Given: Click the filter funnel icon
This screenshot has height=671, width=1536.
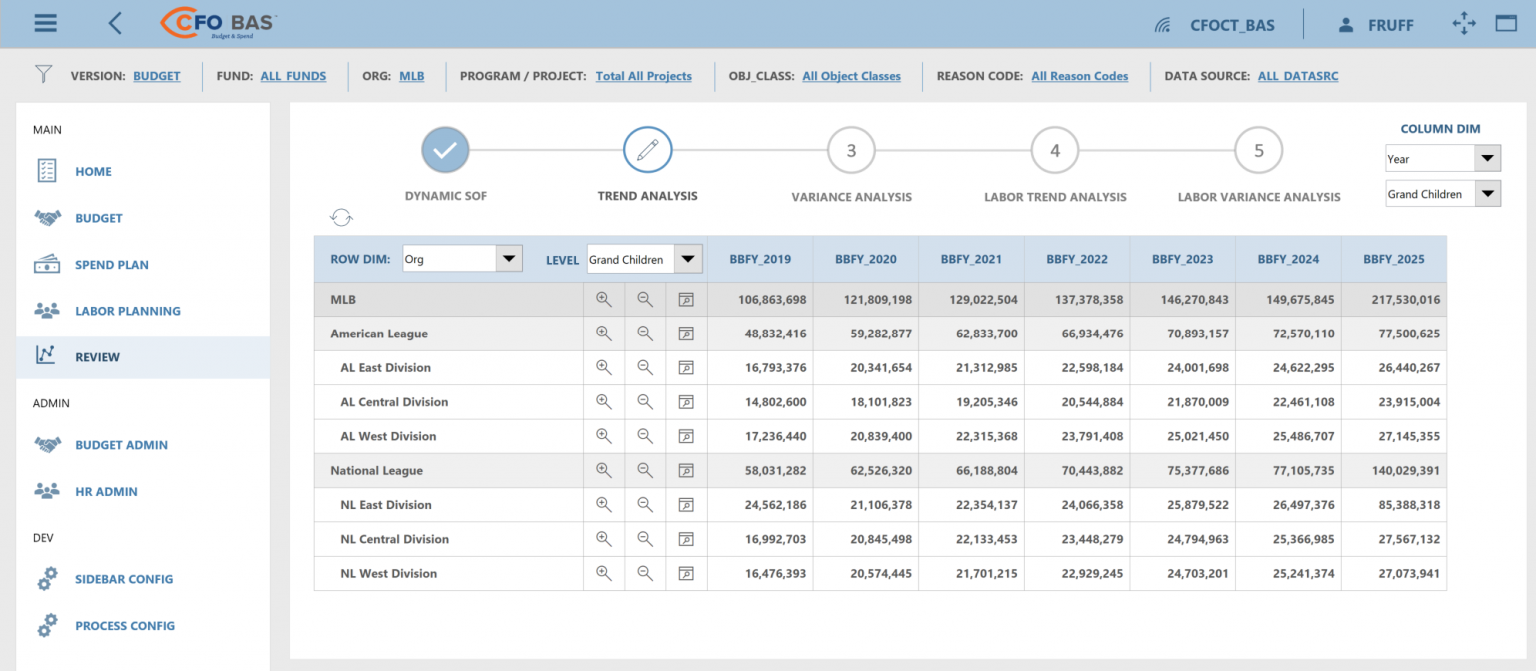Looking at the screenshot, I should coord(43,74).
